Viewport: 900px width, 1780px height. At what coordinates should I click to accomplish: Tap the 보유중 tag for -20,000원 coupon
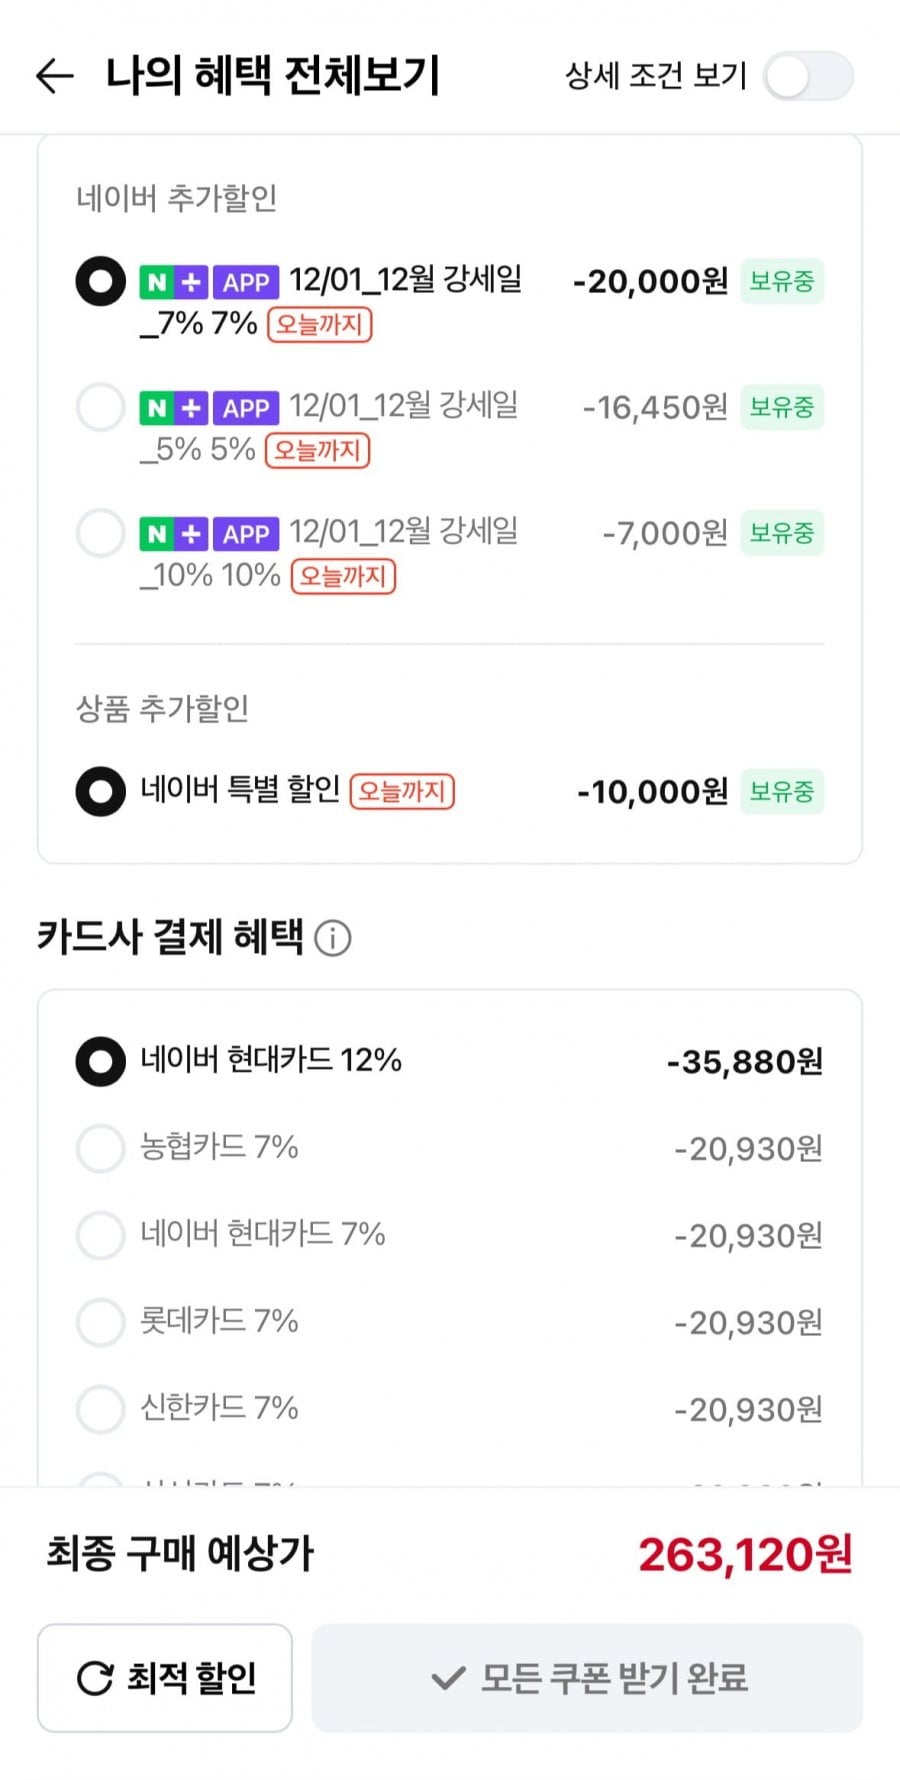click(782, 281)
